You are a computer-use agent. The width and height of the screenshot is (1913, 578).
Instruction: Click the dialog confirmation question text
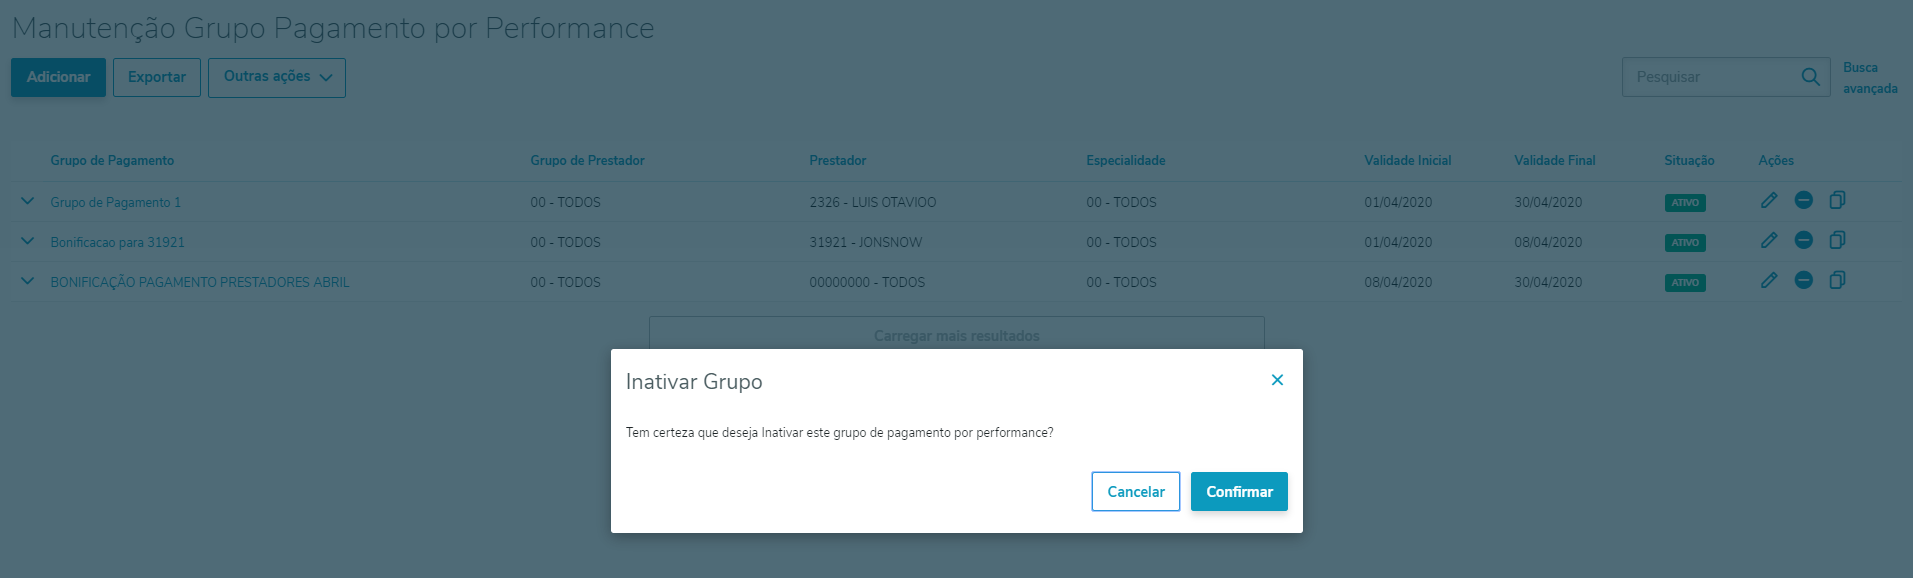pos(839,433)
